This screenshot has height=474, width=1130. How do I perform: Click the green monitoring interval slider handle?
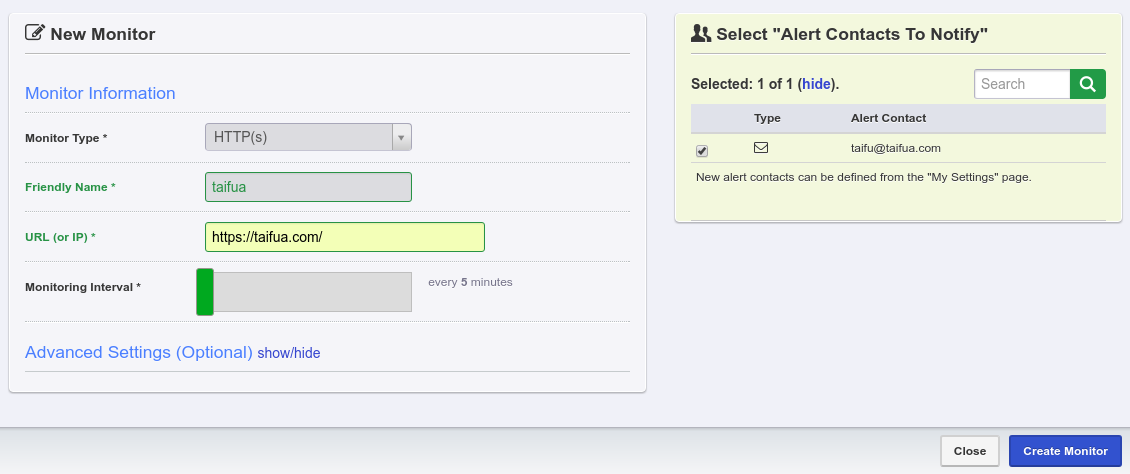tap(205, 292)
